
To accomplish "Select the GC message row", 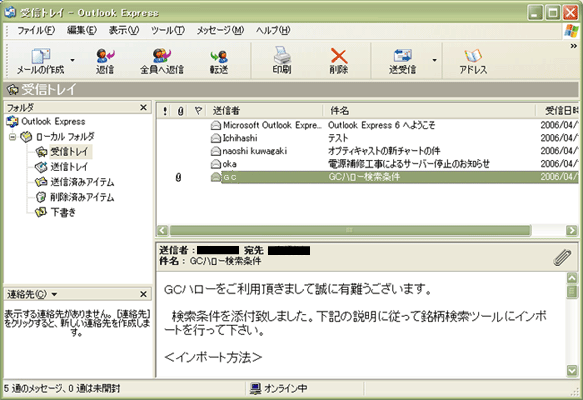I will pyautogui.click(x=367, y=177).
